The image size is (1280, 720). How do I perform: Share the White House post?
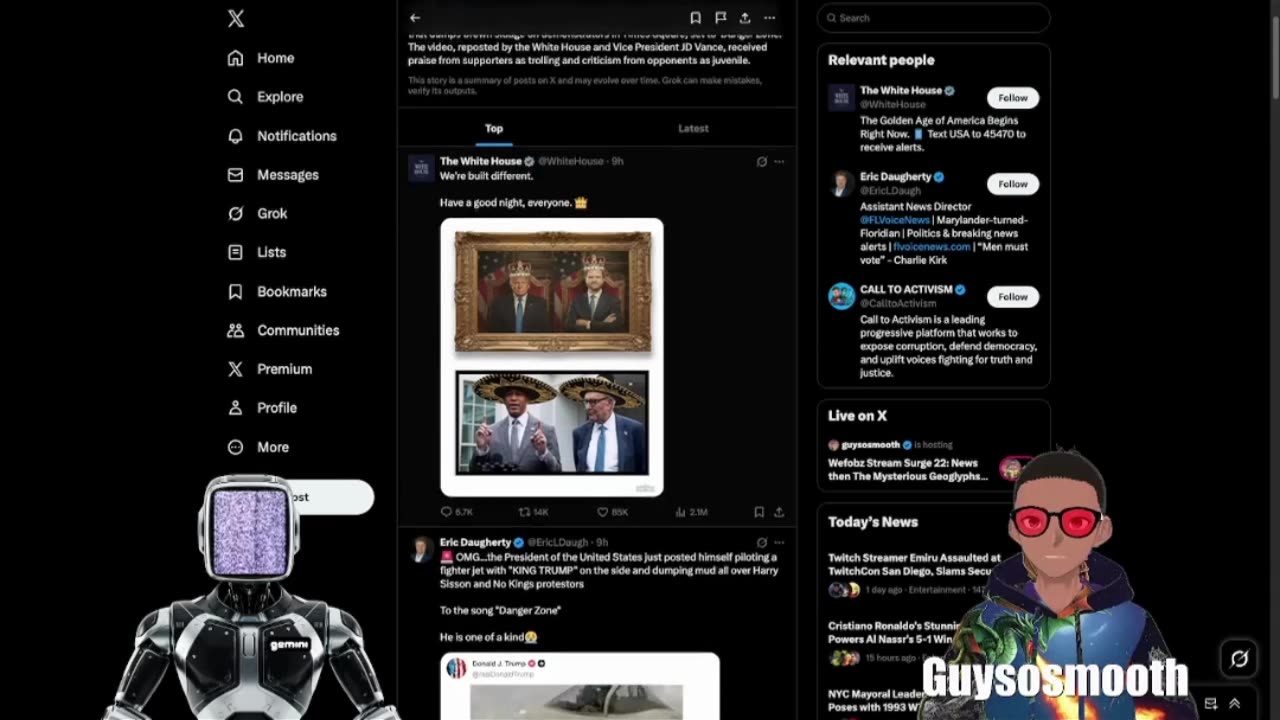pos(779,512)
